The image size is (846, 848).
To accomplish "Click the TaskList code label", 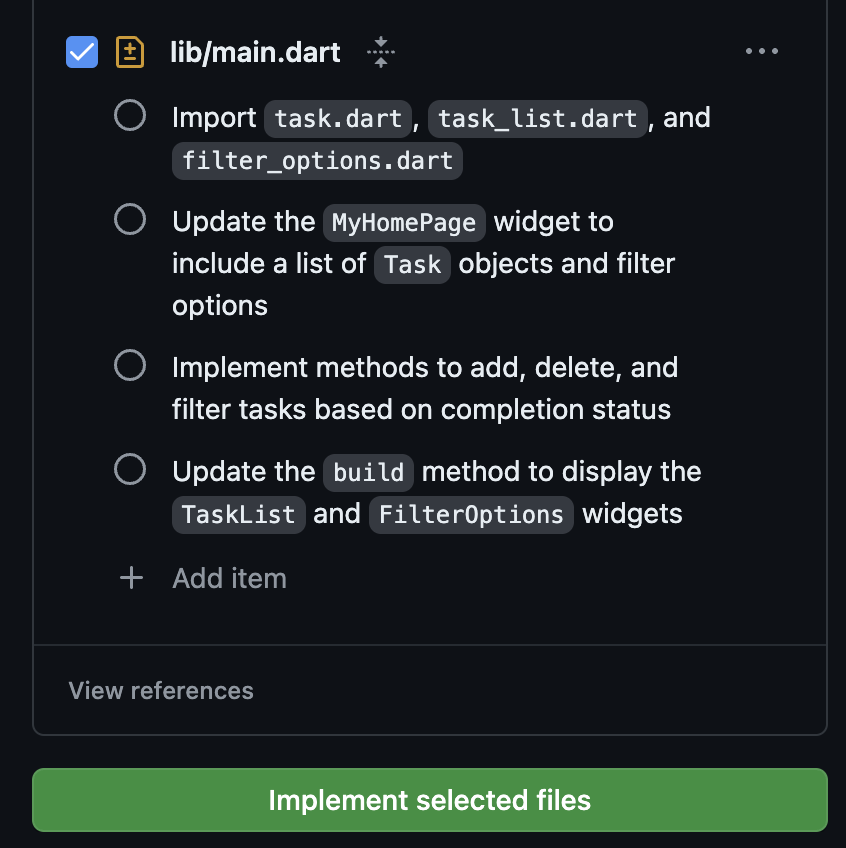I will [x=239, y=515].
